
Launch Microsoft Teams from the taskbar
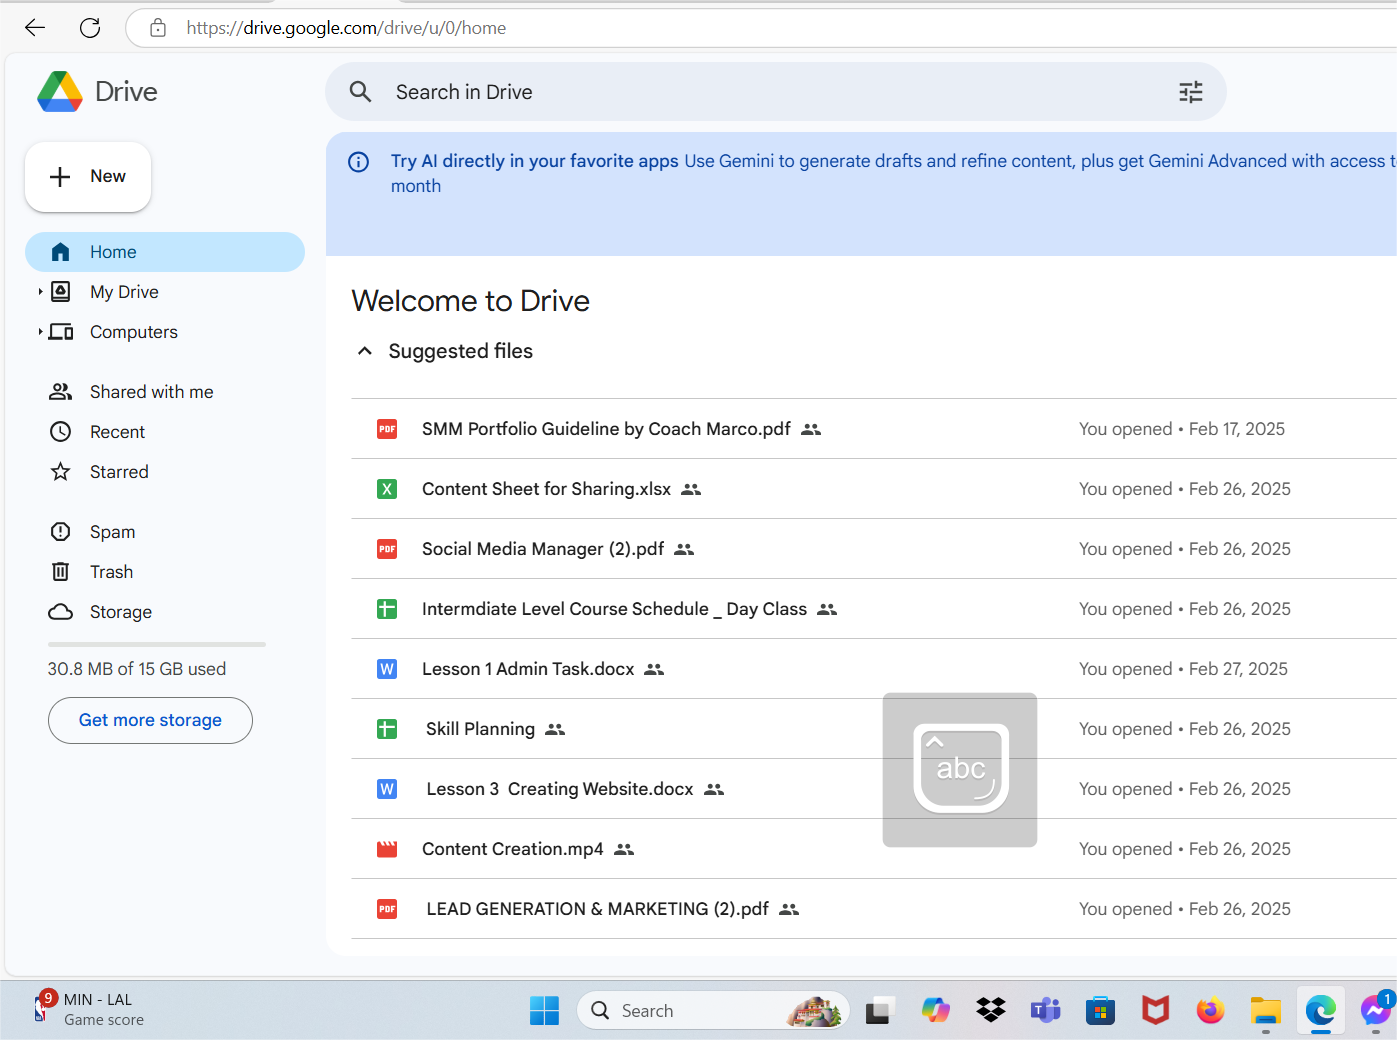(x=1046, y=1011)
